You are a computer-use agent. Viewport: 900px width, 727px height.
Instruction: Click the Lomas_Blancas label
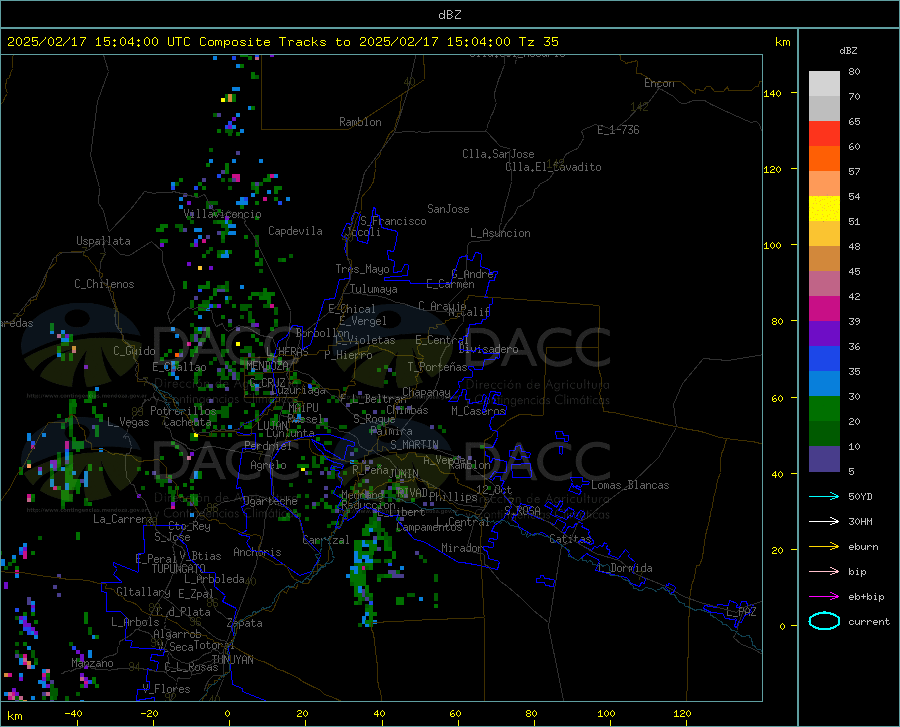click(x=630, y=485)
